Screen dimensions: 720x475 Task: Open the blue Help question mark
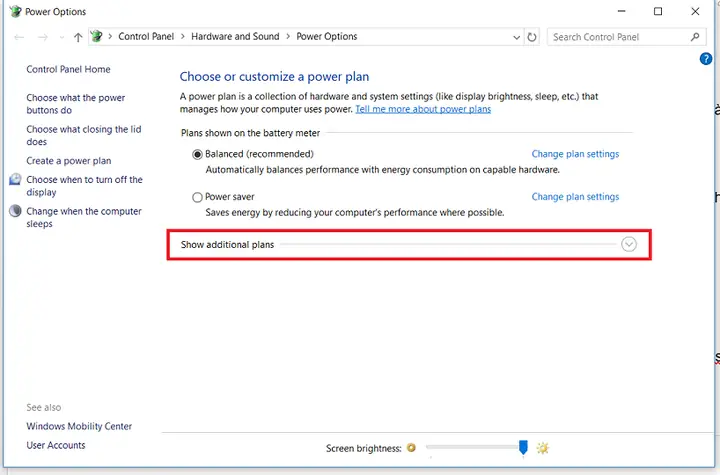click(706, 59)
